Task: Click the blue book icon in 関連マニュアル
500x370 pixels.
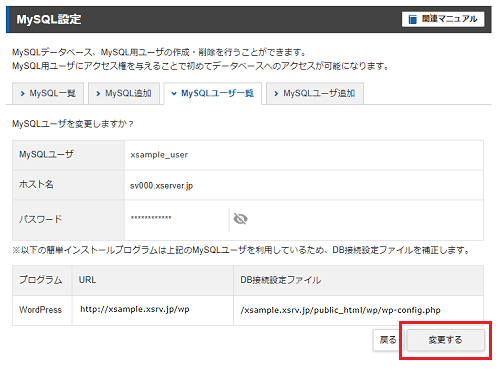Action: point(413,19)
